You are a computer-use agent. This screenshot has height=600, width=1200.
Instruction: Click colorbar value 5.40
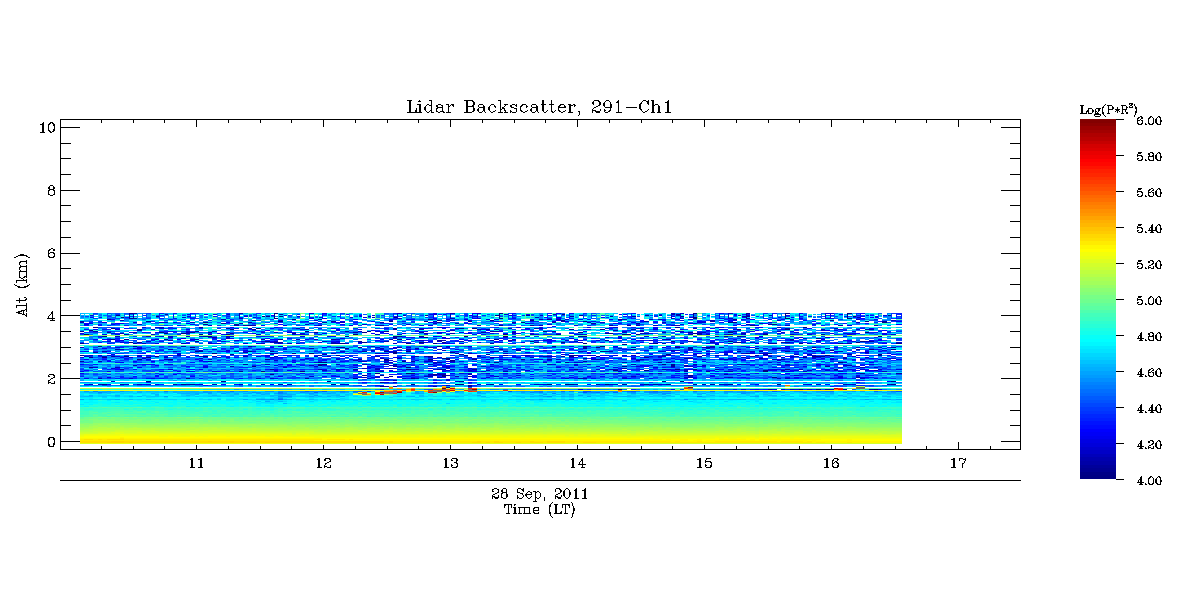coord(1149,229)
